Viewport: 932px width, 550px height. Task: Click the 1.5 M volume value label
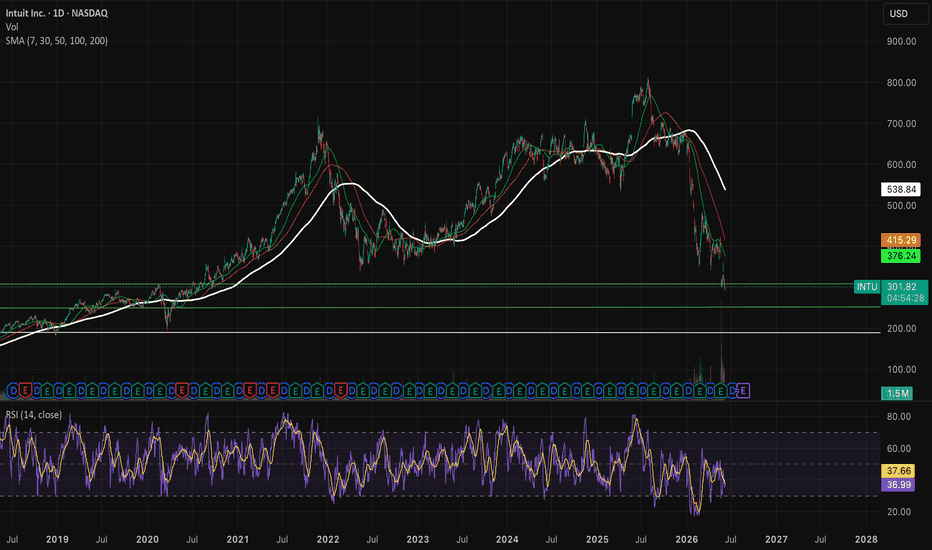(897, 393)
